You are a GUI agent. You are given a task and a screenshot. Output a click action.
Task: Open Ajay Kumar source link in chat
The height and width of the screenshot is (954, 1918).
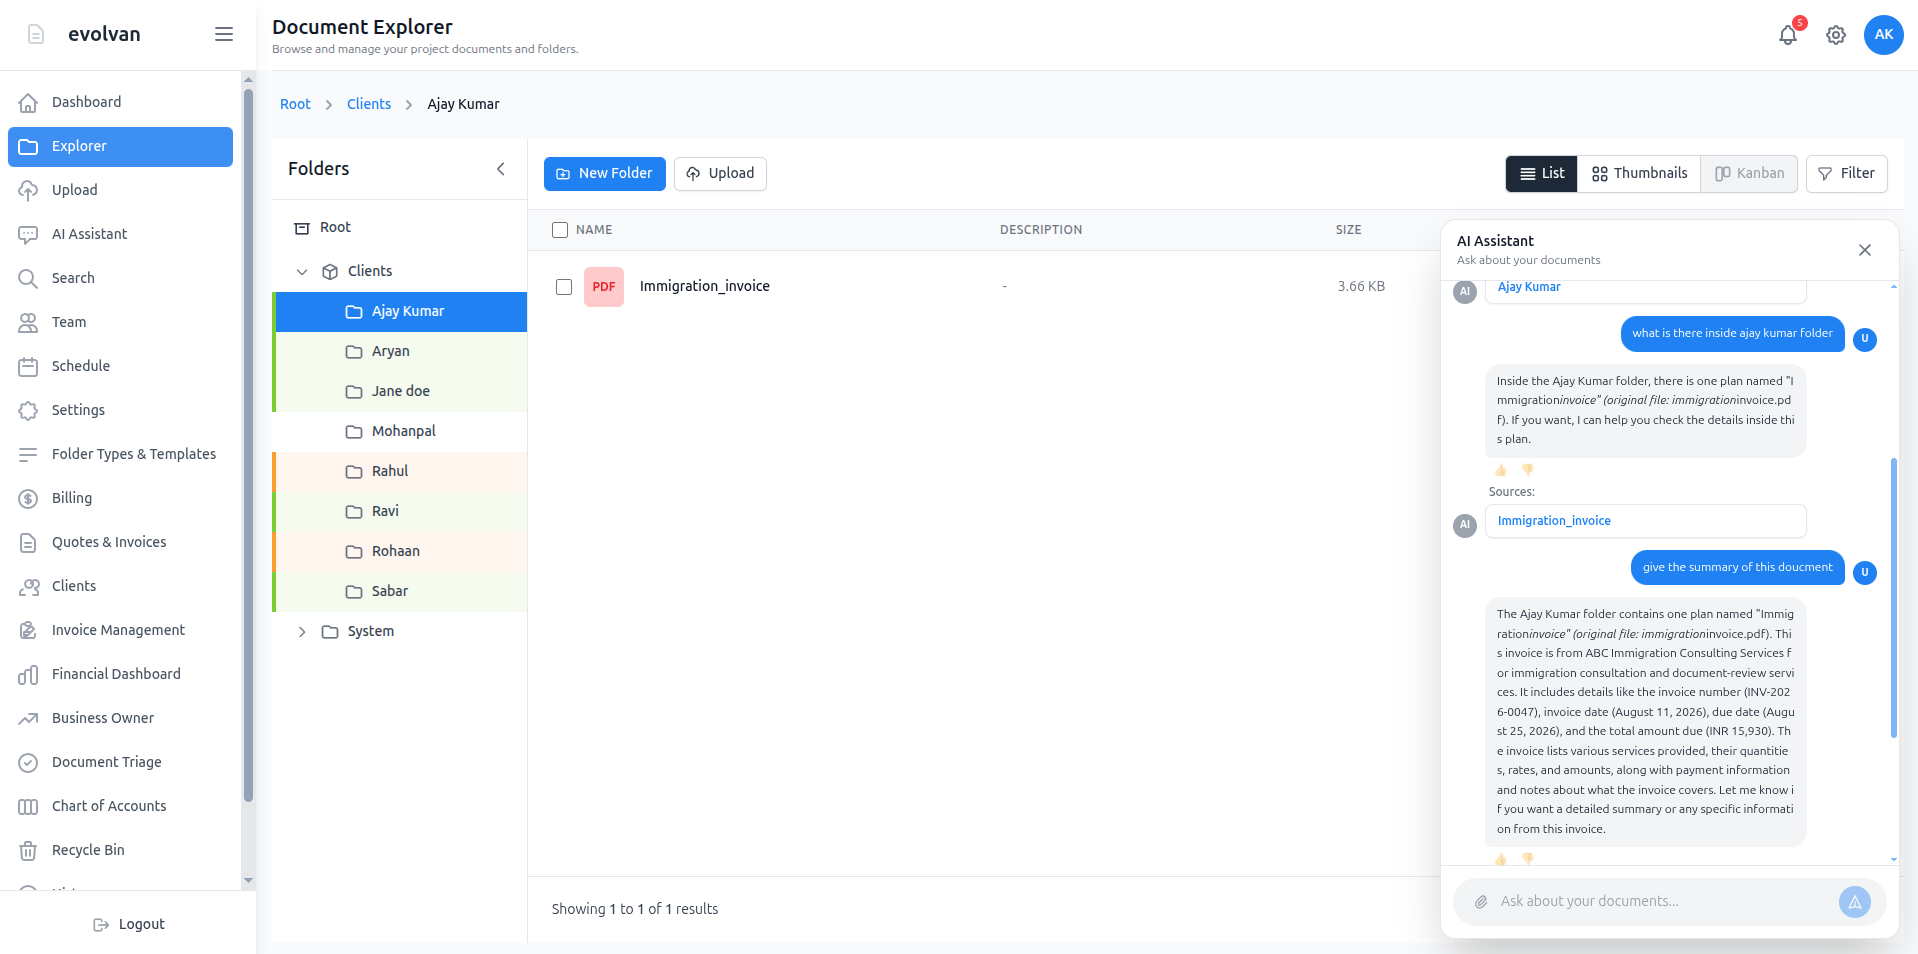[1529, 287]
